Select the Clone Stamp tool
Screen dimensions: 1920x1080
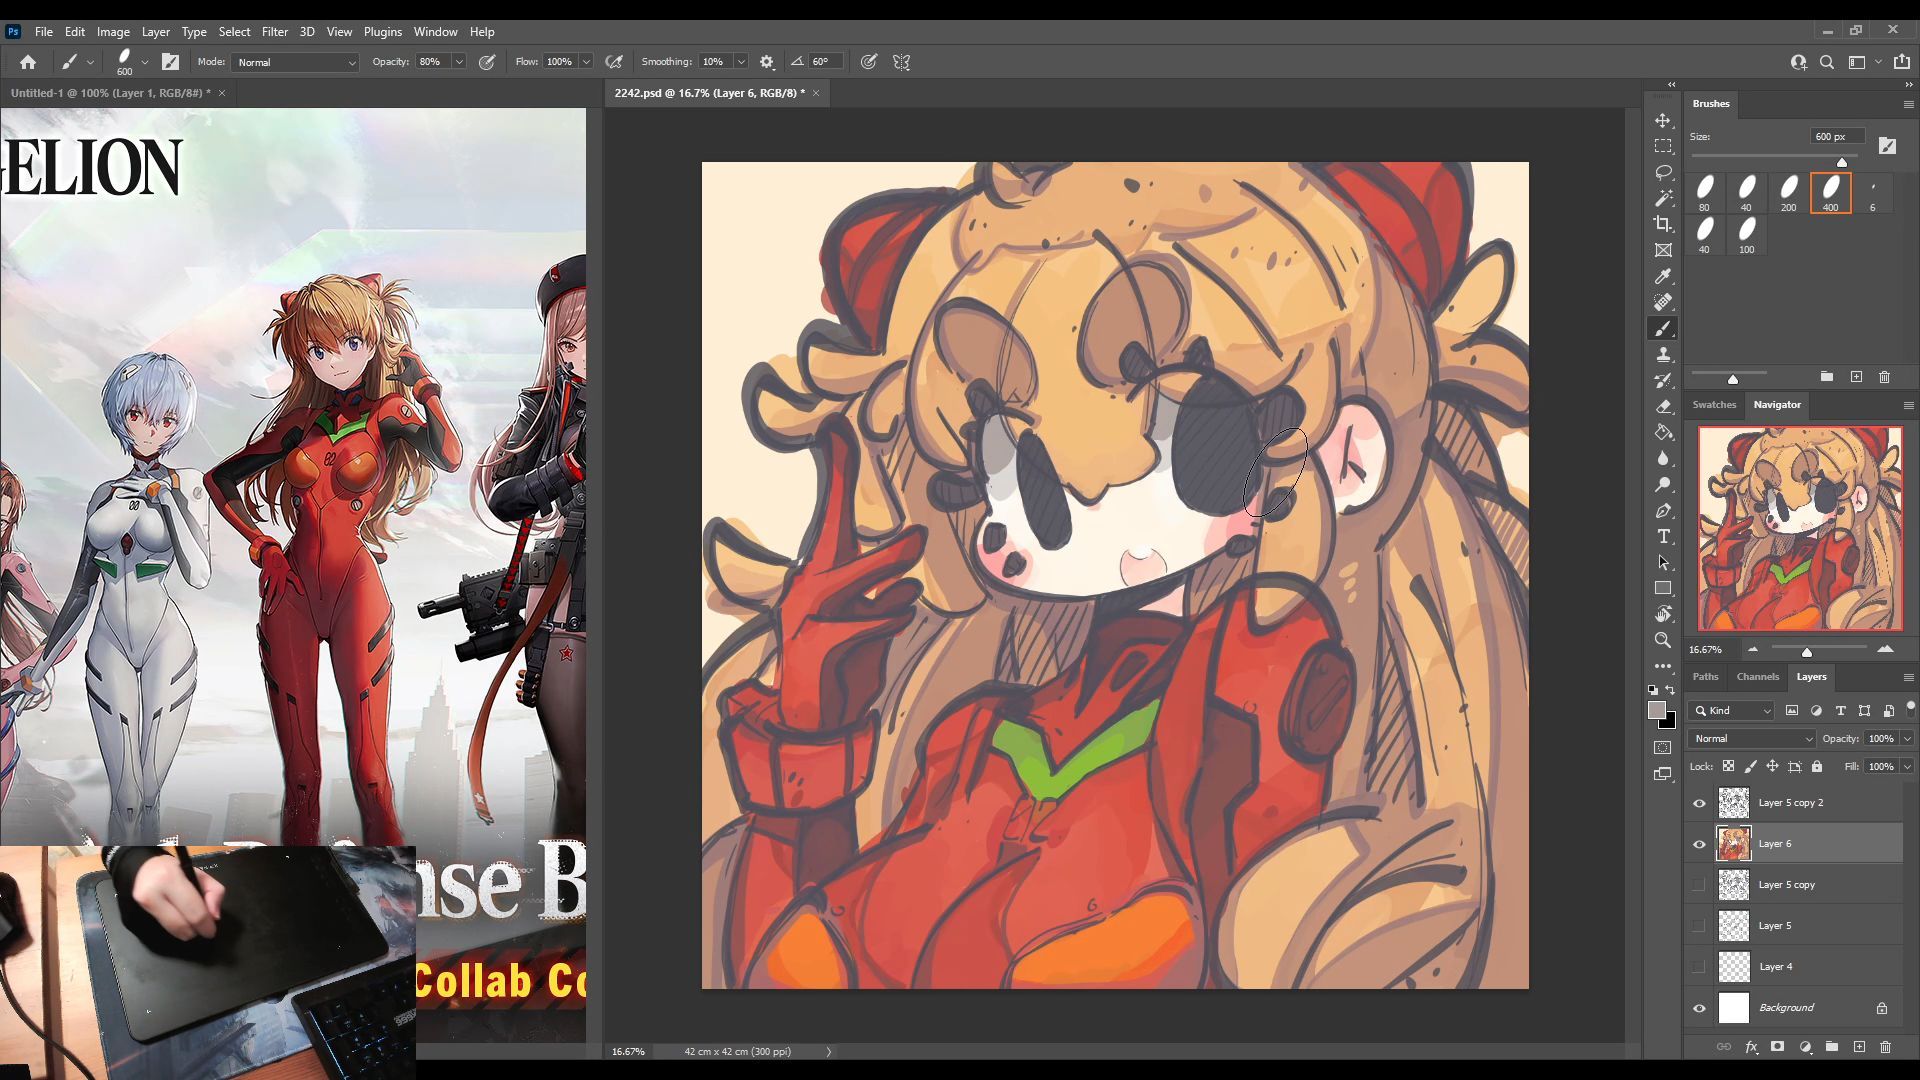click(x=1663, y=355)
